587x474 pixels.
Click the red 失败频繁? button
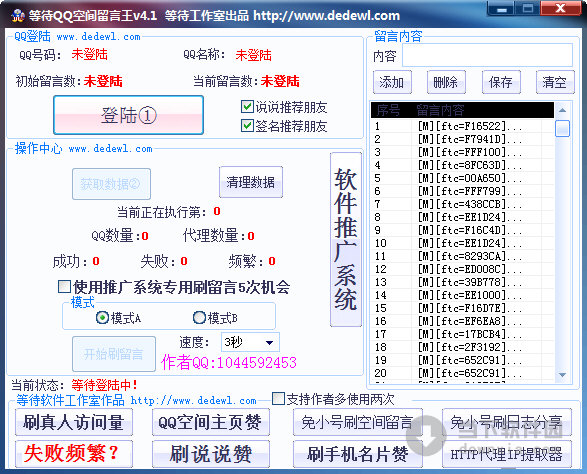click(x=74, y=454)
